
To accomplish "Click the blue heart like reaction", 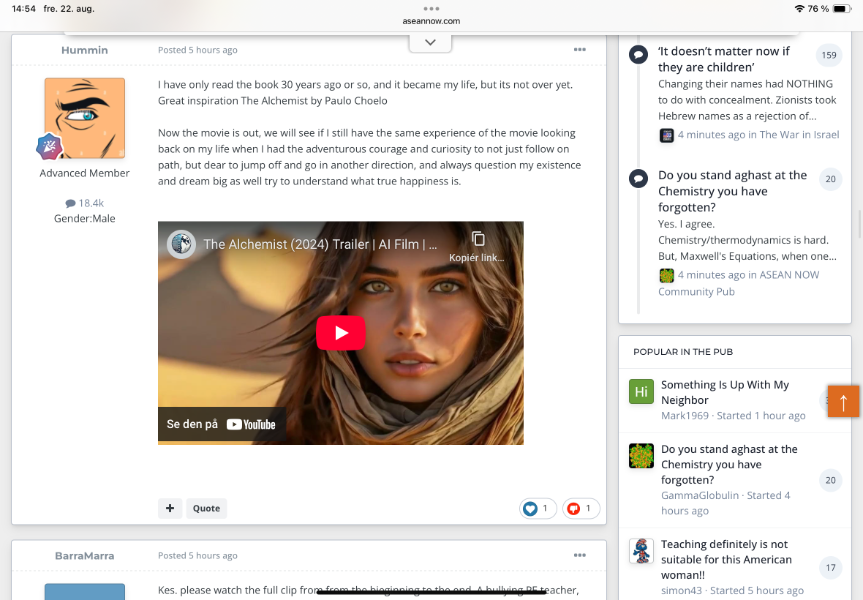I will [x=531, y=509].
